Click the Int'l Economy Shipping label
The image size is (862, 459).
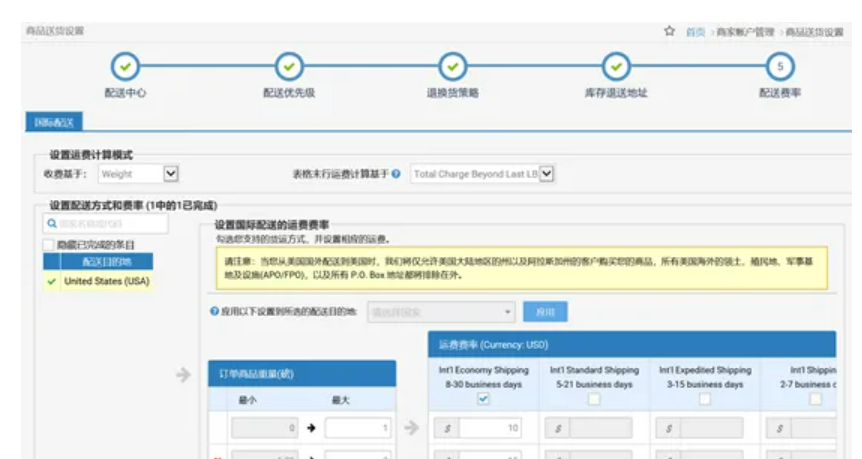(484, 370)
